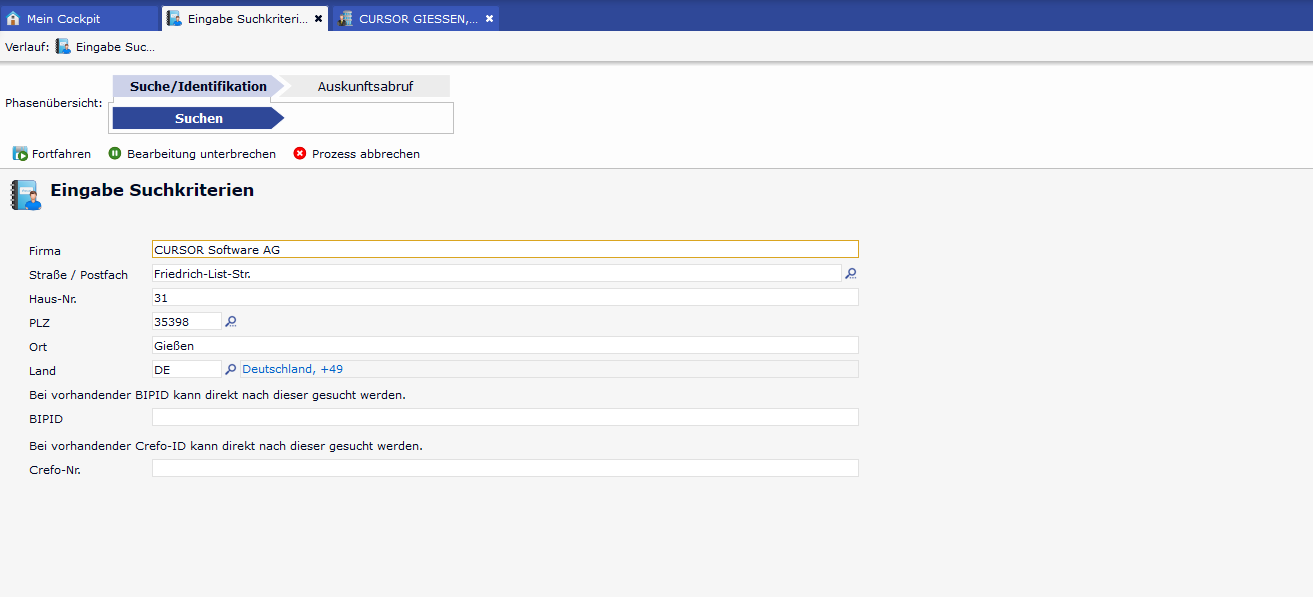Focus the Firma input field
1313x597 pixels.
504,249
